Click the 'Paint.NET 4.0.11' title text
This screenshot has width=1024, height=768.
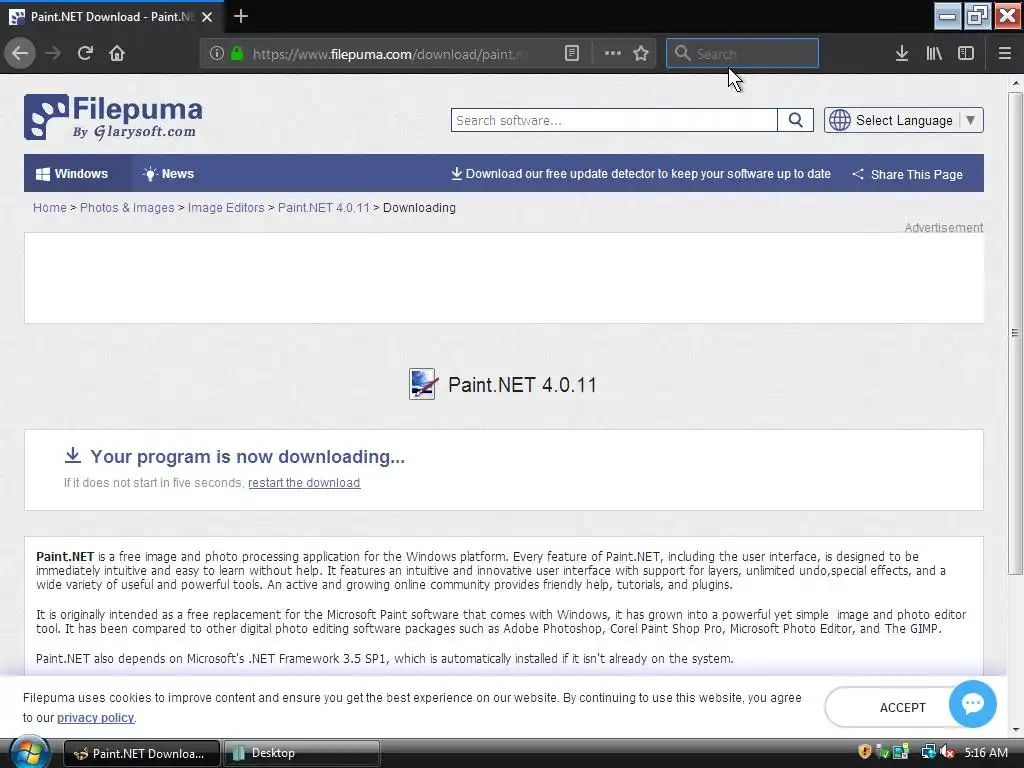point(522,385)
